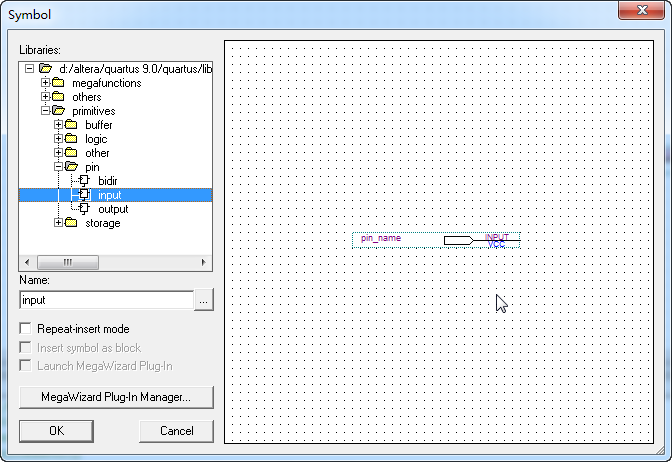Collapse the pin folder node
Viewport: 672px width, 462px height.
pyautogui.click(x=58, y=167)
